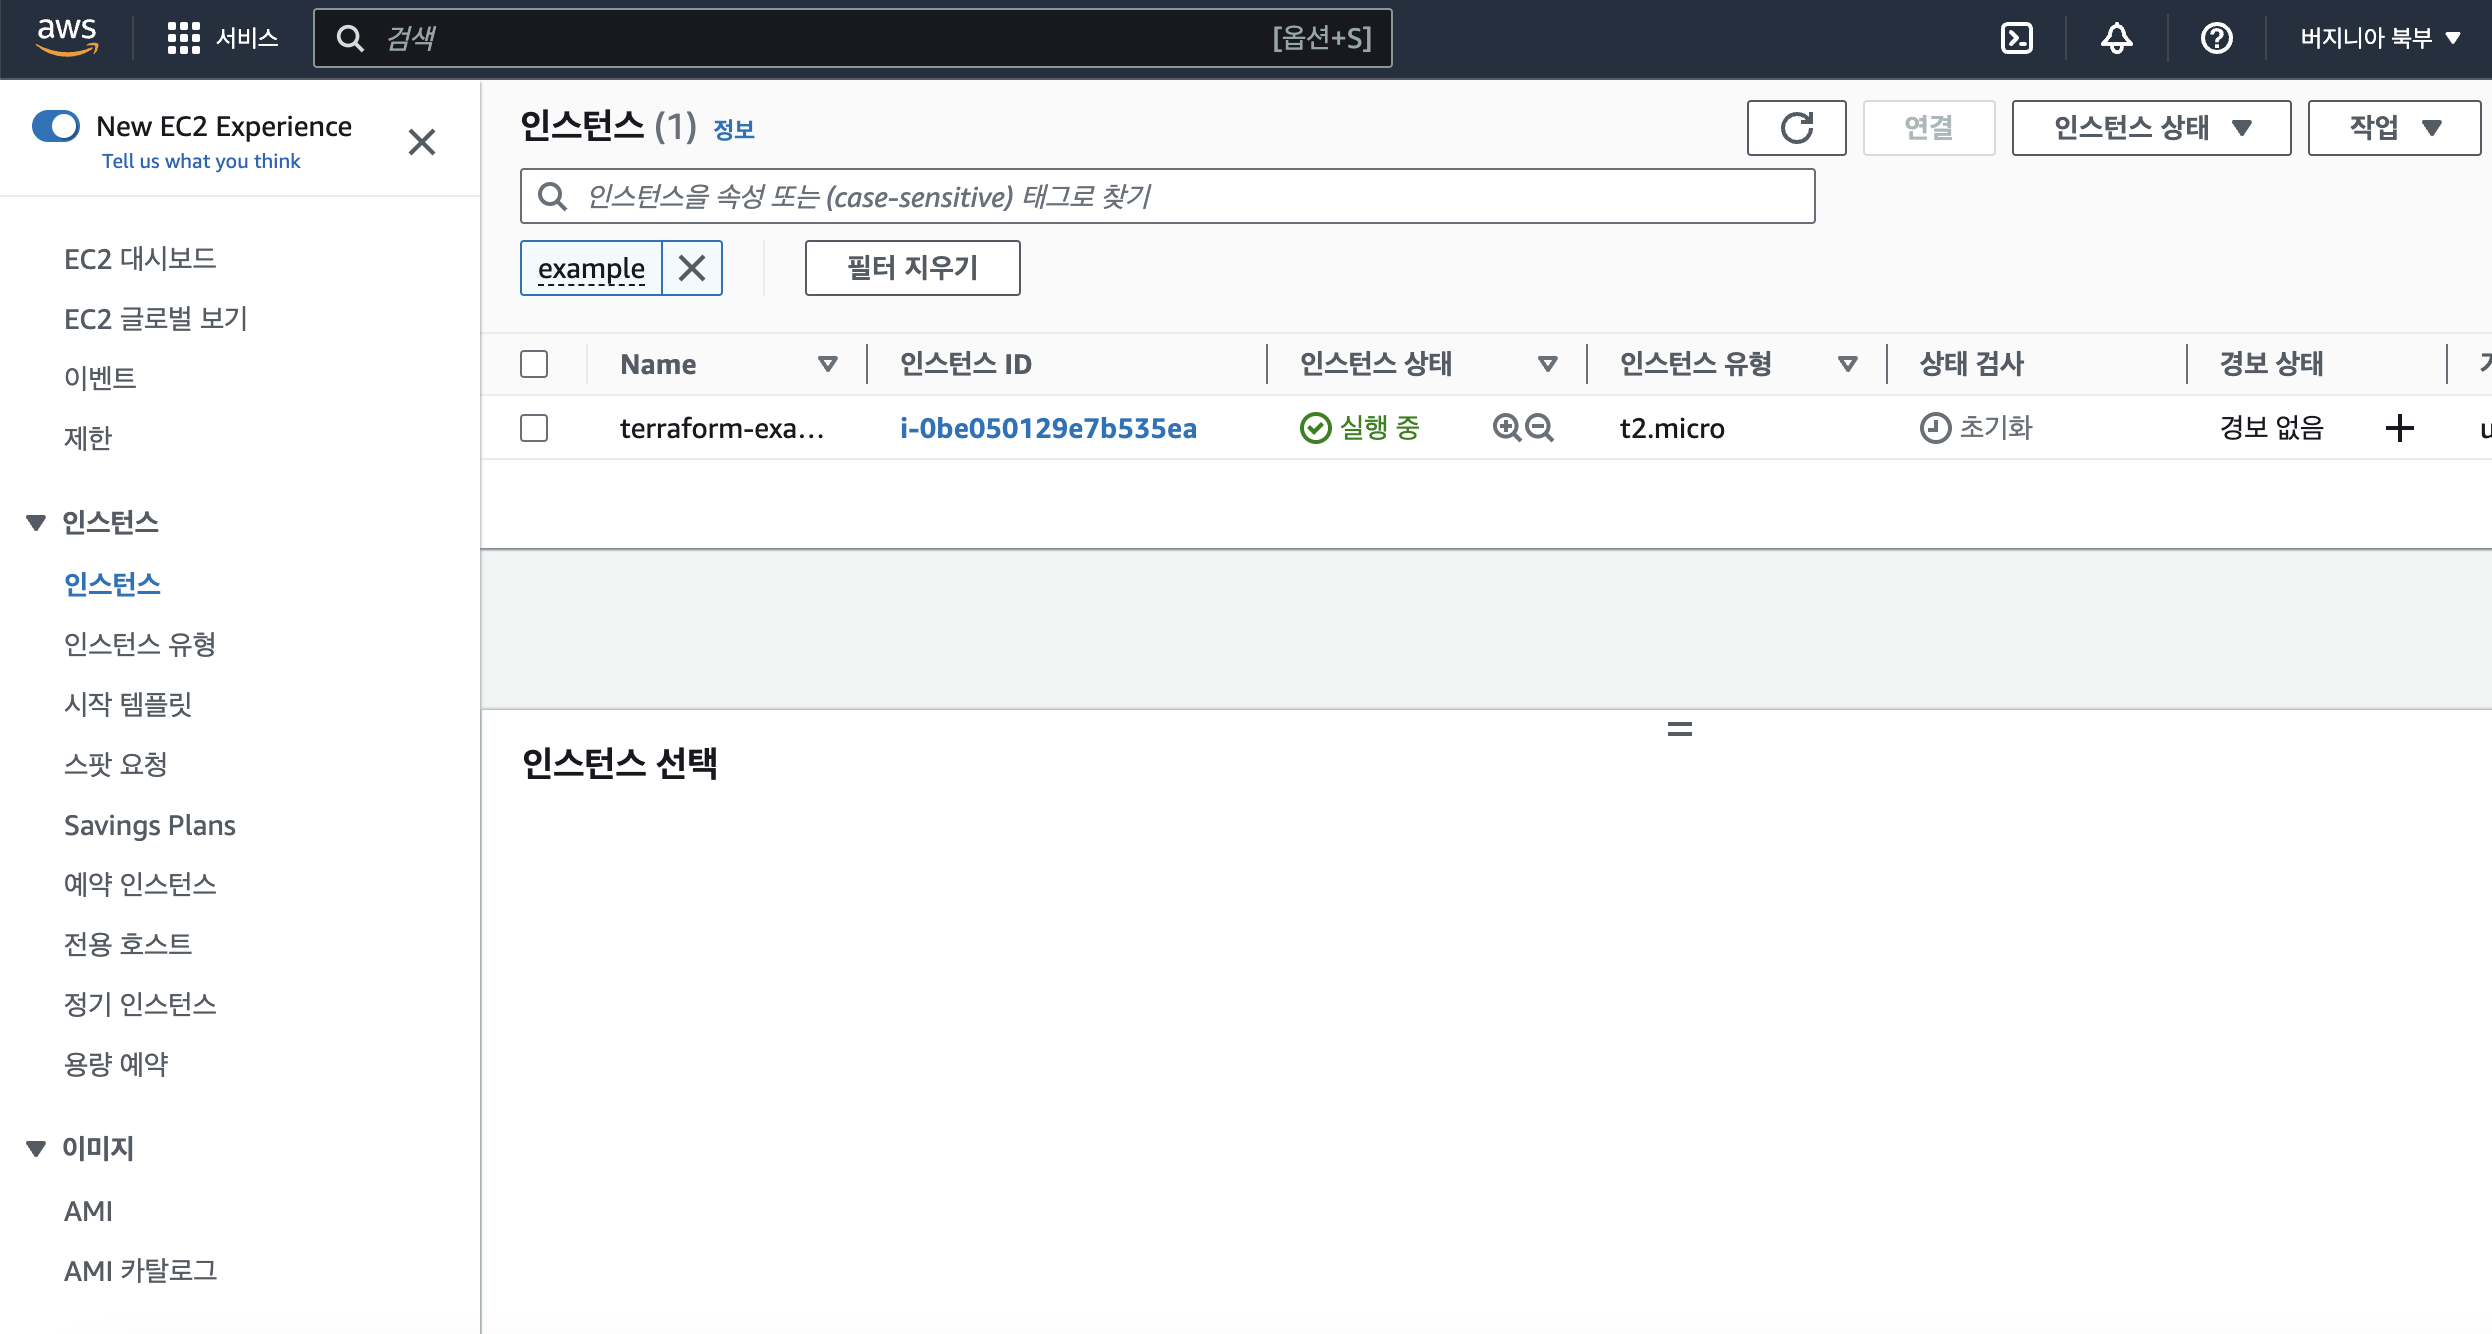This screenshot has height=1334, width=2492.
Task: Select 용량 예약 in the sidebar
Action: point(116,1064)
